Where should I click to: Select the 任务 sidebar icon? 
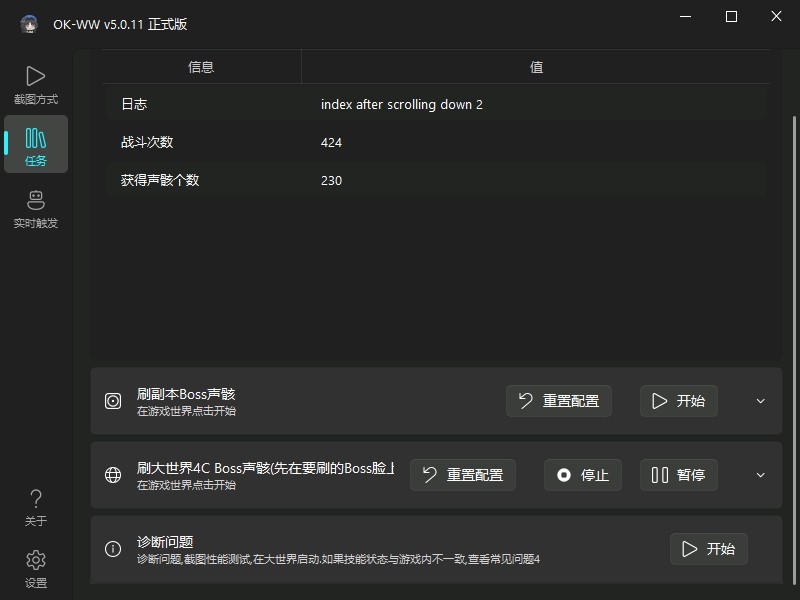[x=36, y=144]
